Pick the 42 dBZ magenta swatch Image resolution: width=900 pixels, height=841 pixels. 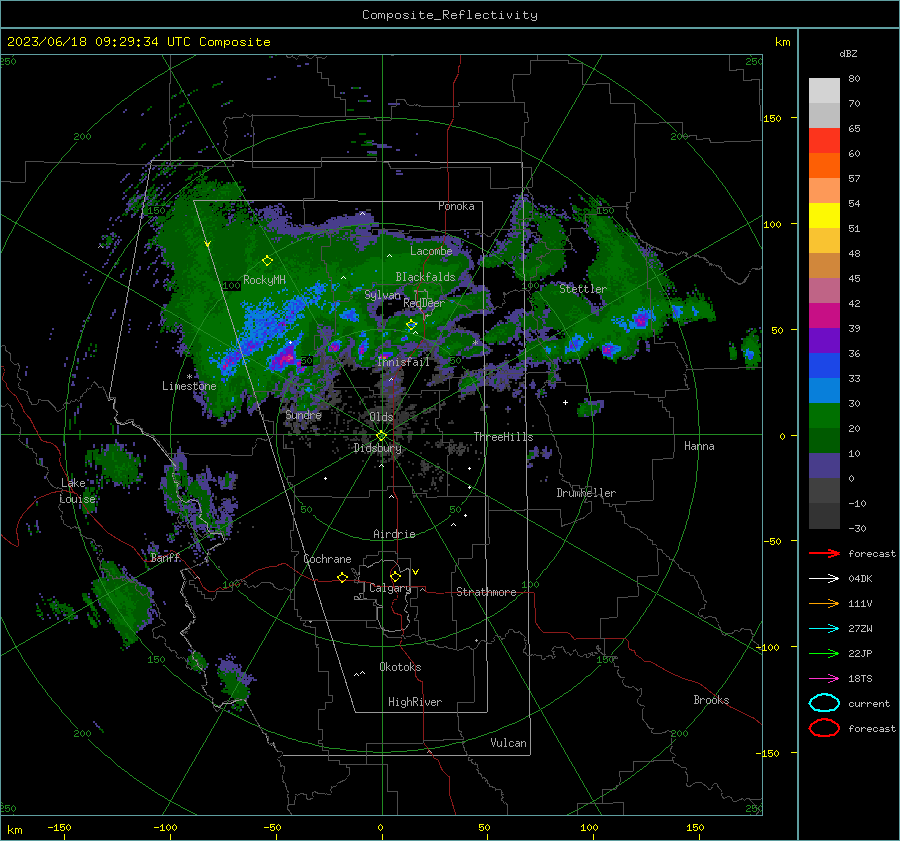click(x=824, y=315)
